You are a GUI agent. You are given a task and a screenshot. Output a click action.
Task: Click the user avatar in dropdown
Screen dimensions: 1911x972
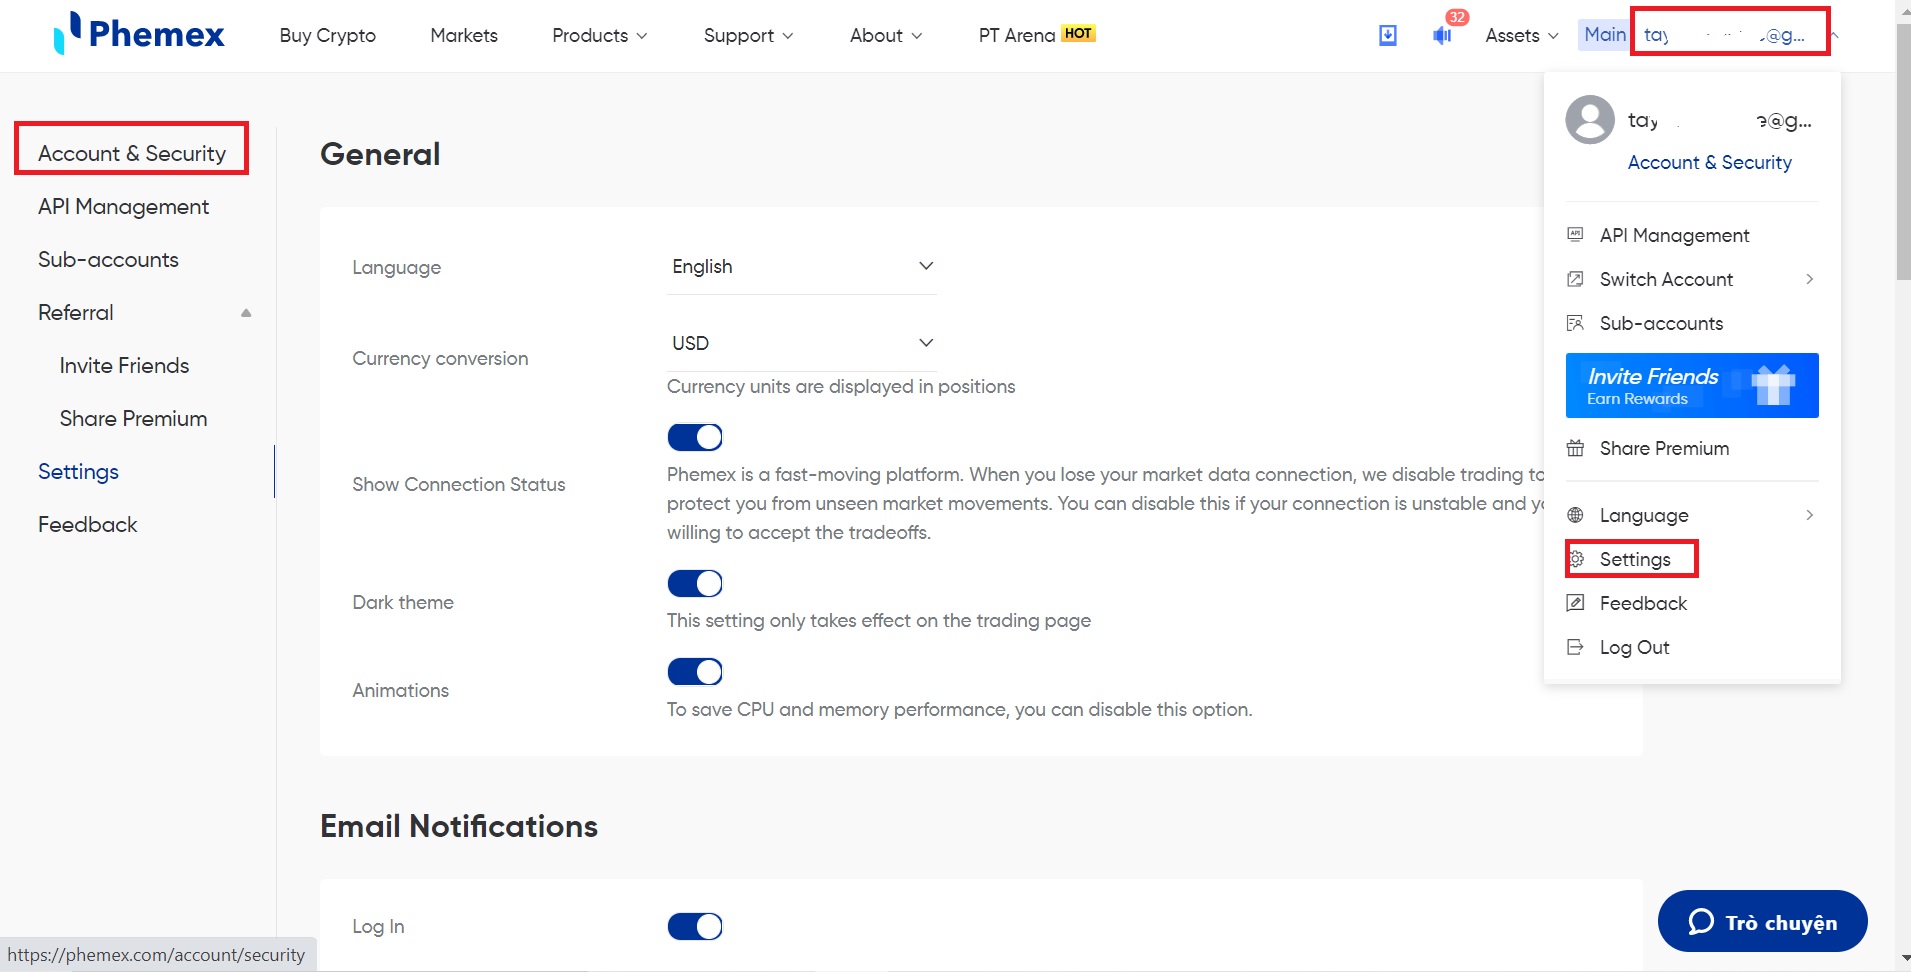[x=1590, y=120]
